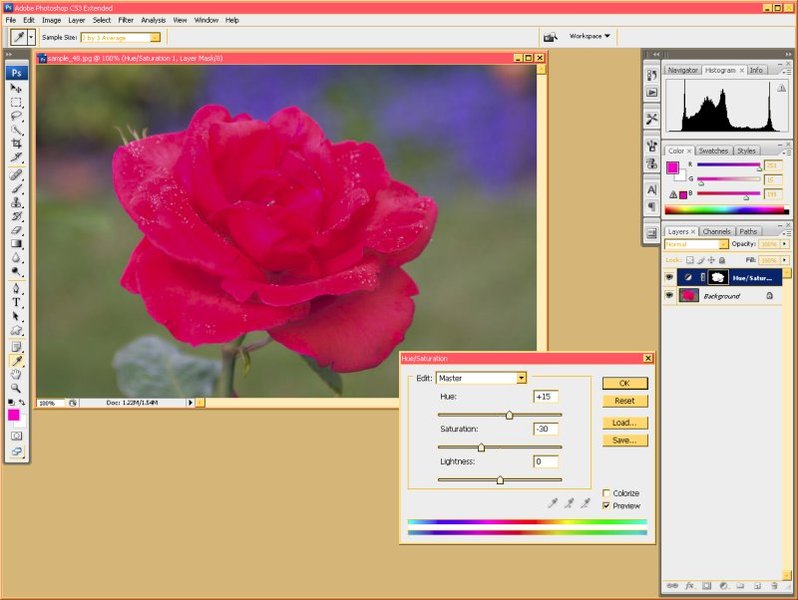Open collapsed Character panel icon

coord(651,190)
